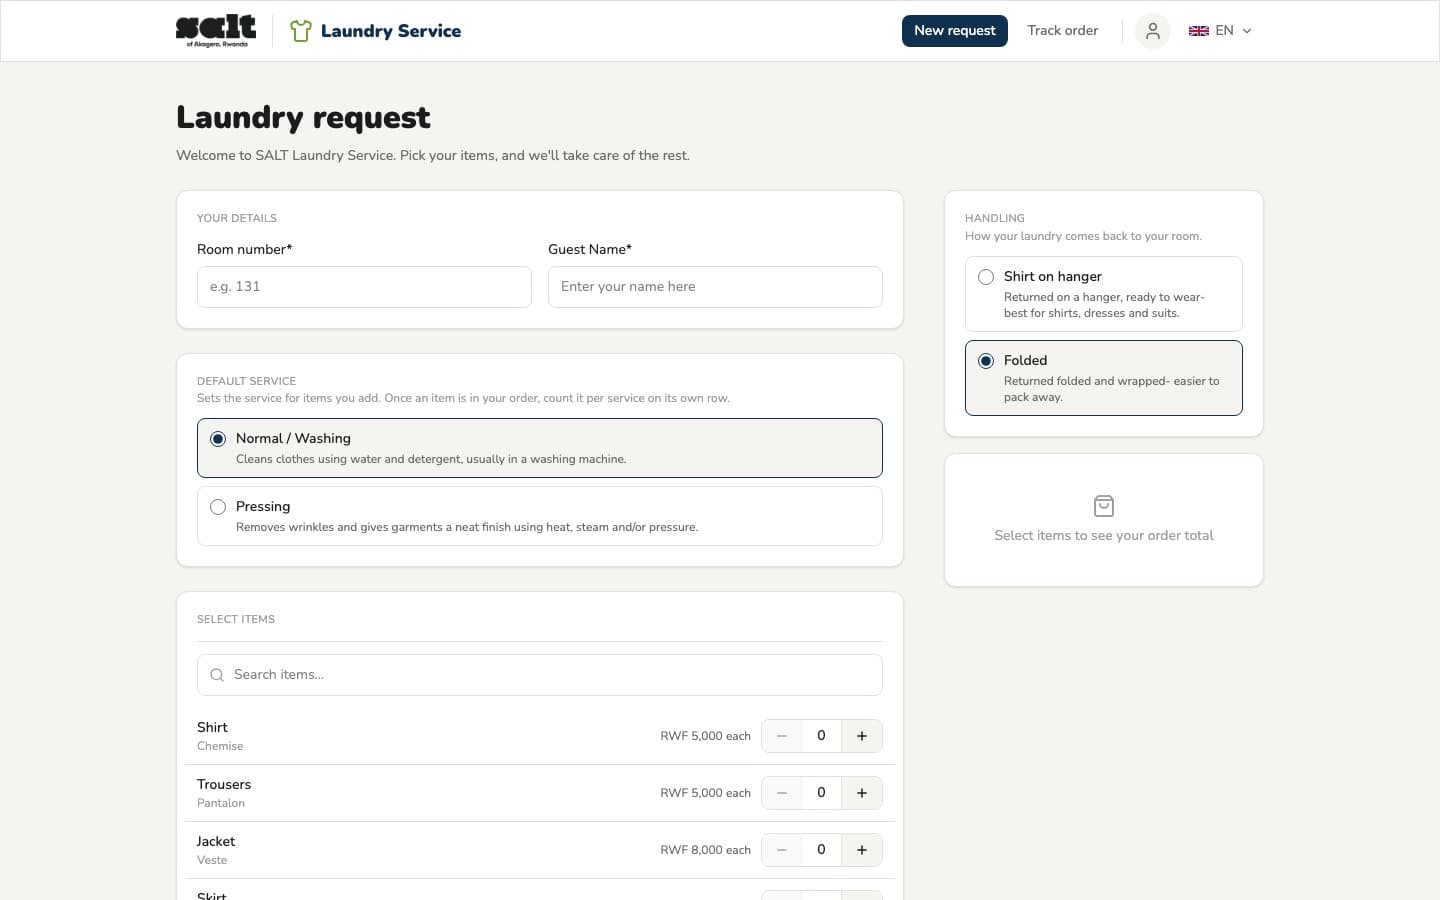Decrease Trousers quantity with minus button
Viewport: 1440px width, 900px height.
click(782, 793)
